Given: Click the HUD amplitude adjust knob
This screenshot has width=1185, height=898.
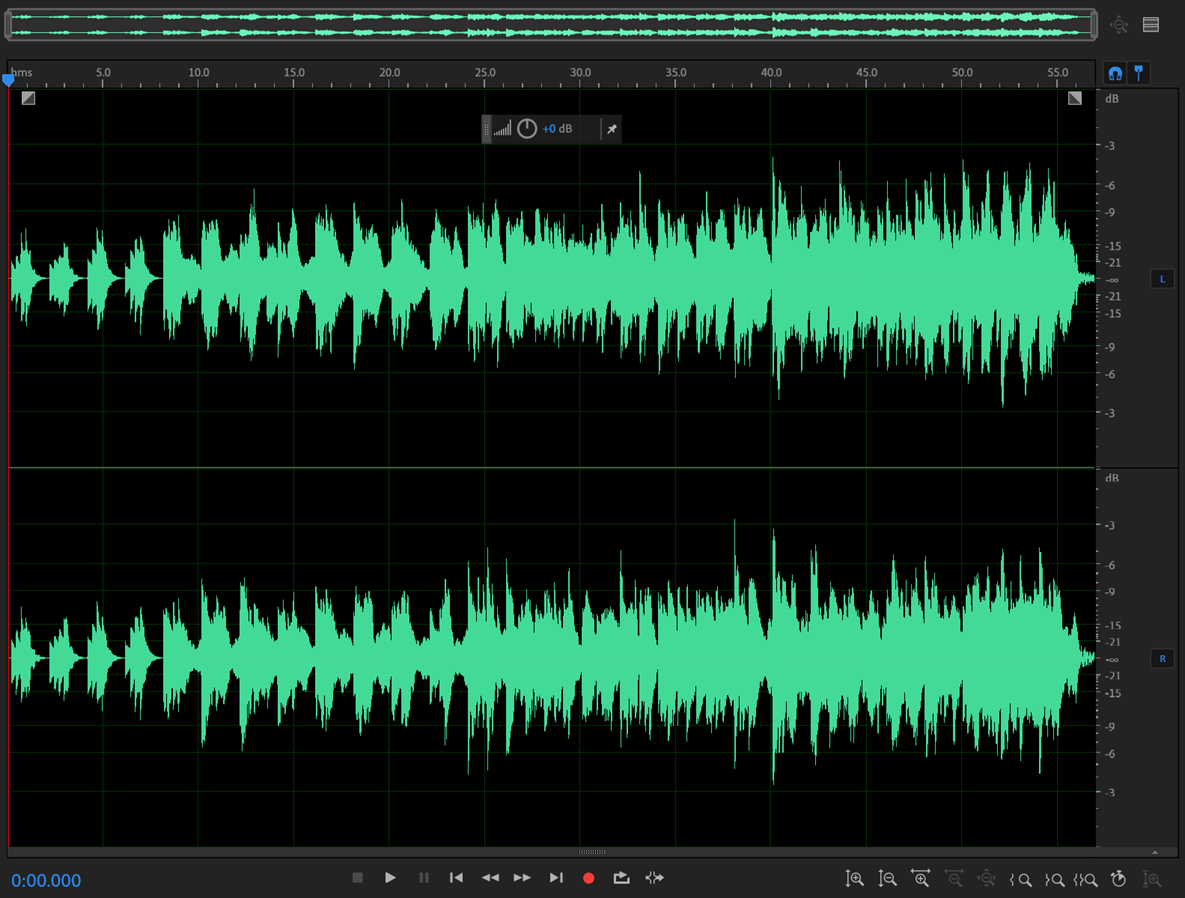Looking at the screenshot, I should (x=527, y=129).
